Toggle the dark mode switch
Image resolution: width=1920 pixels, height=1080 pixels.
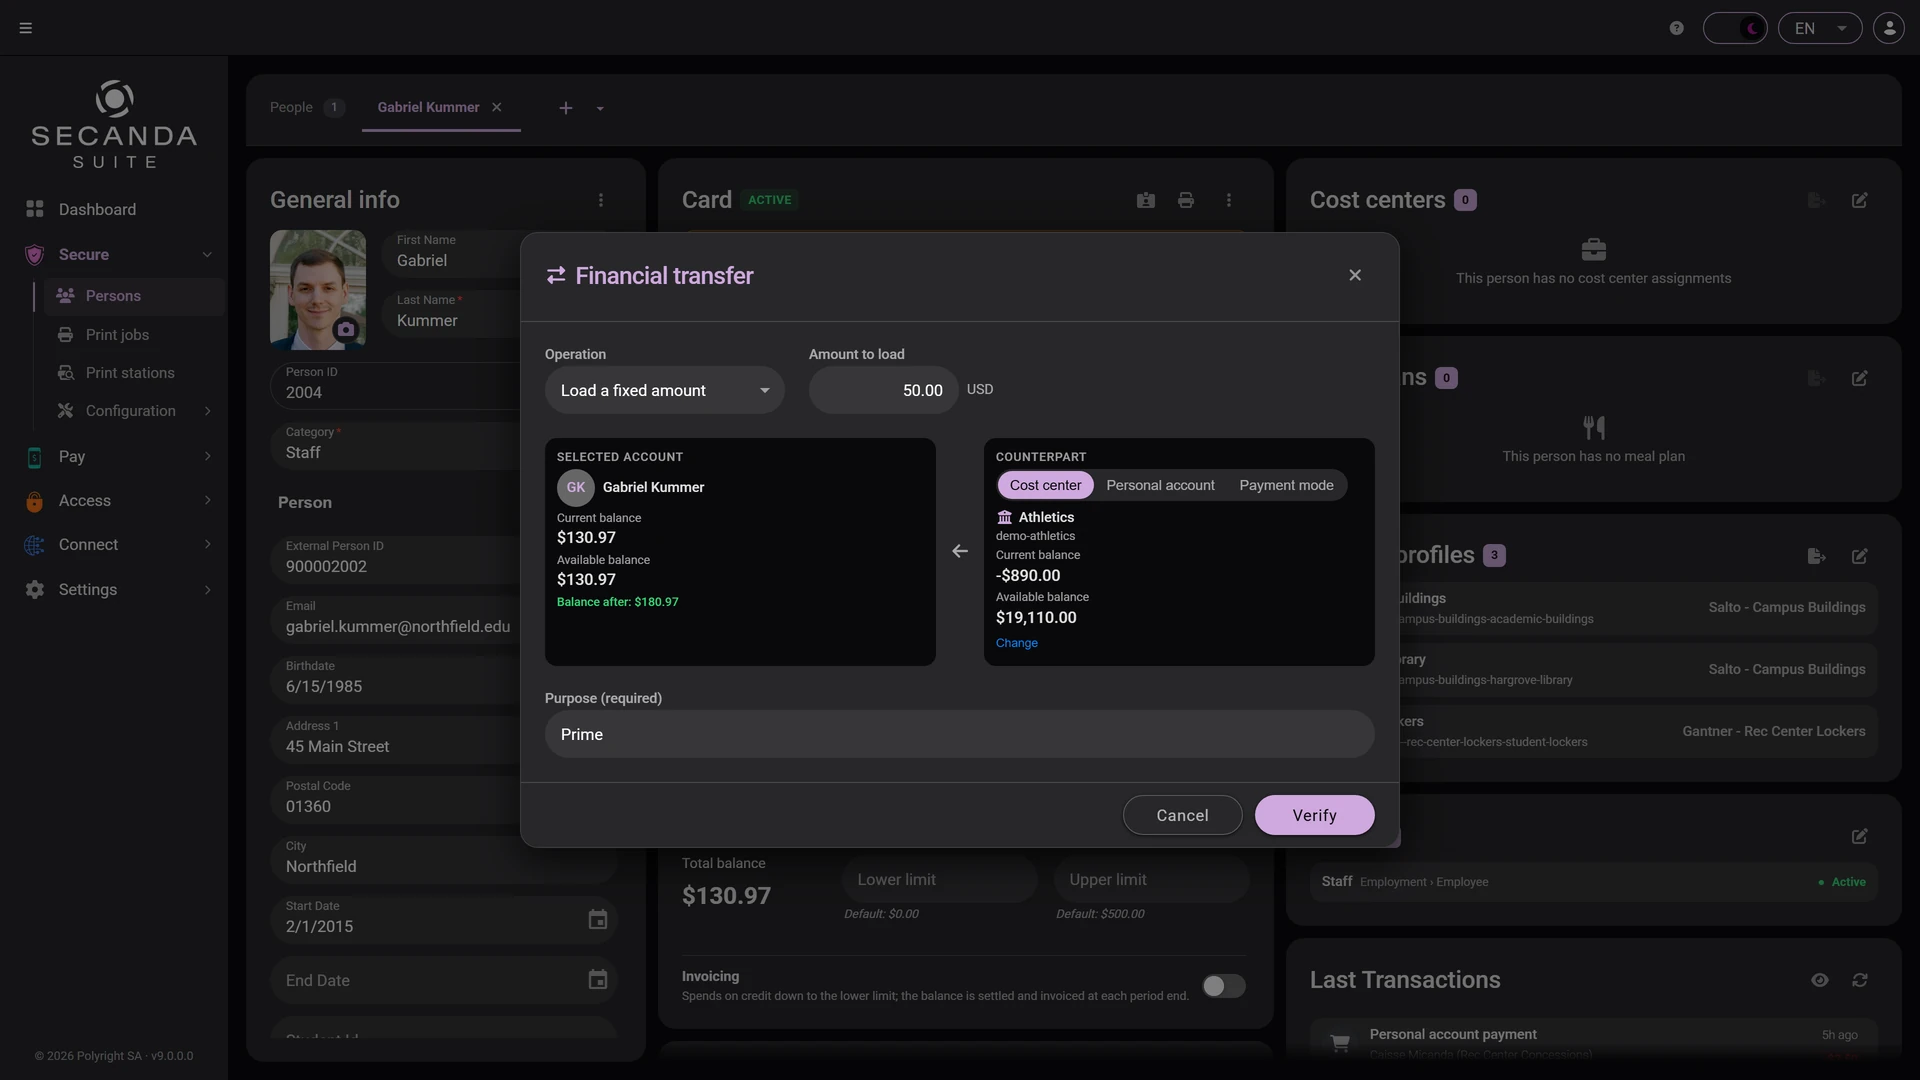click(1735, 28)
